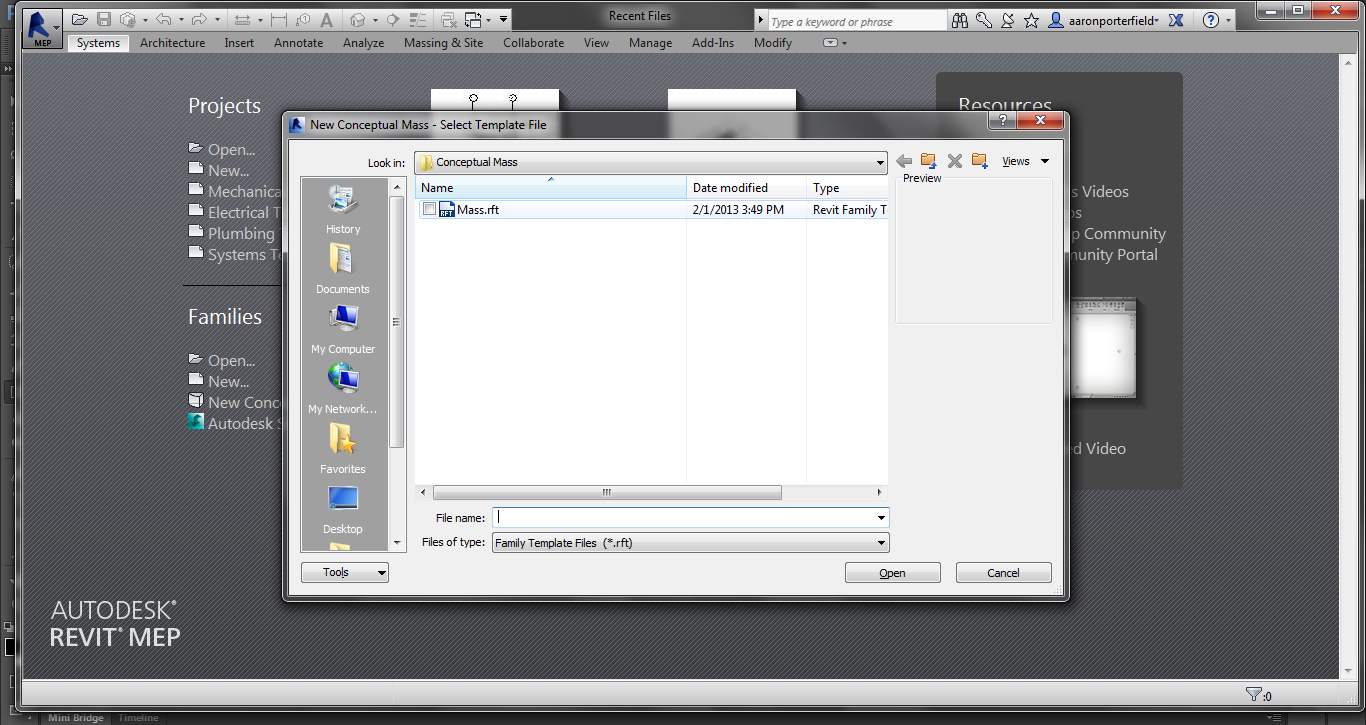Expand the Look in folder dropdown

point(880,162)
